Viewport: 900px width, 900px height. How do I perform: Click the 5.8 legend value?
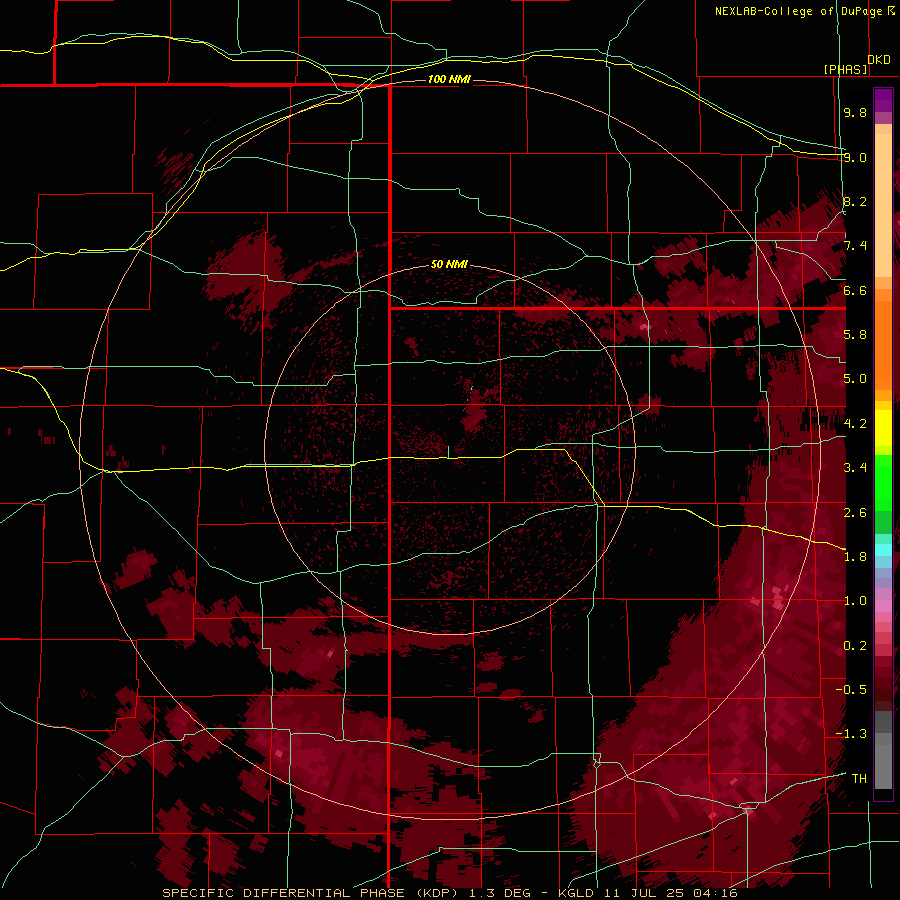855,335
